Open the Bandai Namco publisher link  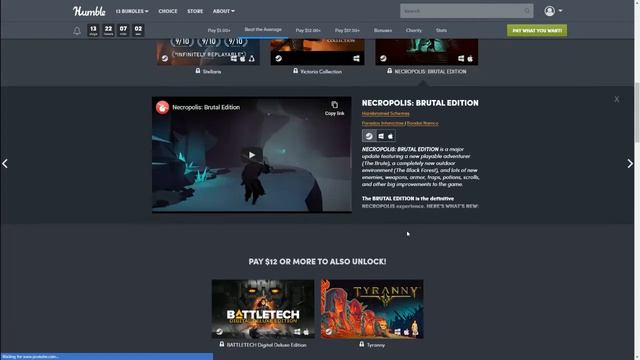pos(422,123)
